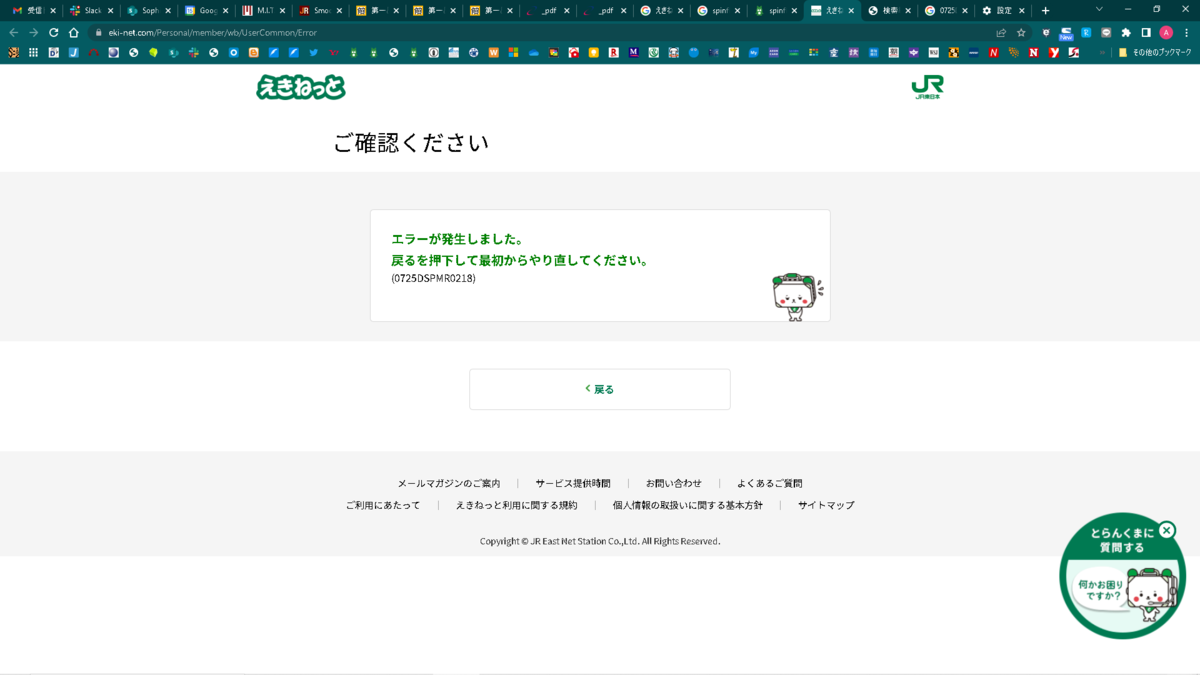This screenshot has width=1200, height=675.
Task: Open the Slack bookmark on the bookmarks bar
Action: tap(193, 53)
